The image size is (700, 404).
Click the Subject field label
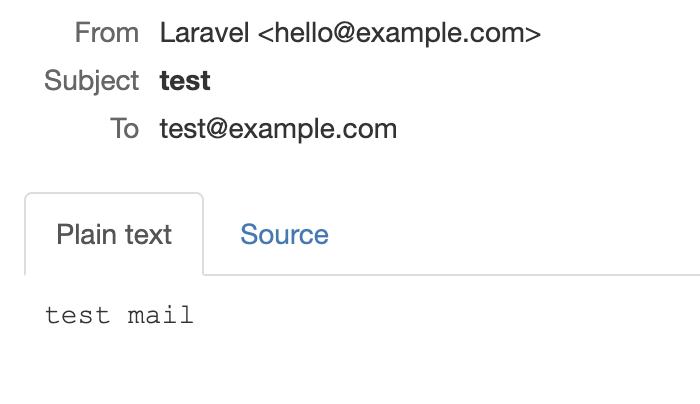point(91,81)
